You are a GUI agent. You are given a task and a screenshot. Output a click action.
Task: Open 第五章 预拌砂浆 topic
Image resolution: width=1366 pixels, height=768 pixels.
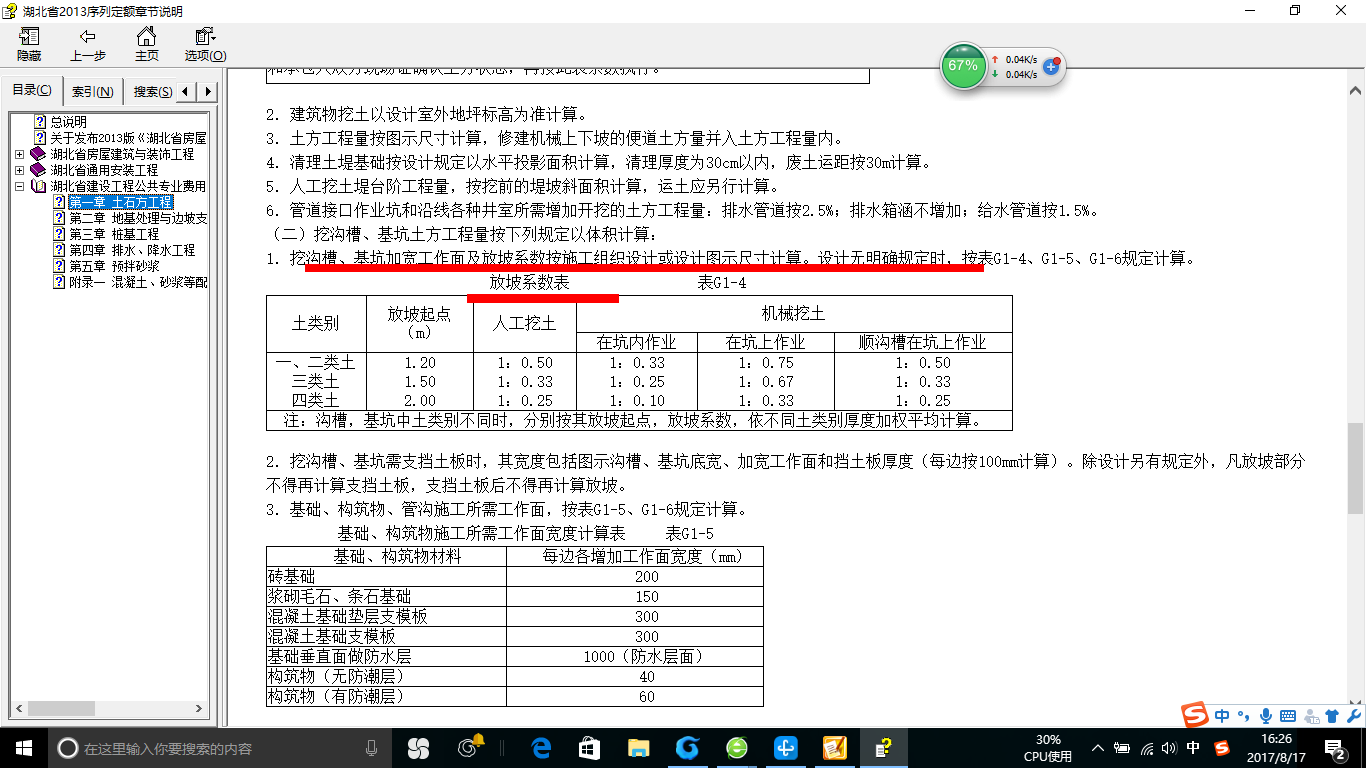pos(113,266)
